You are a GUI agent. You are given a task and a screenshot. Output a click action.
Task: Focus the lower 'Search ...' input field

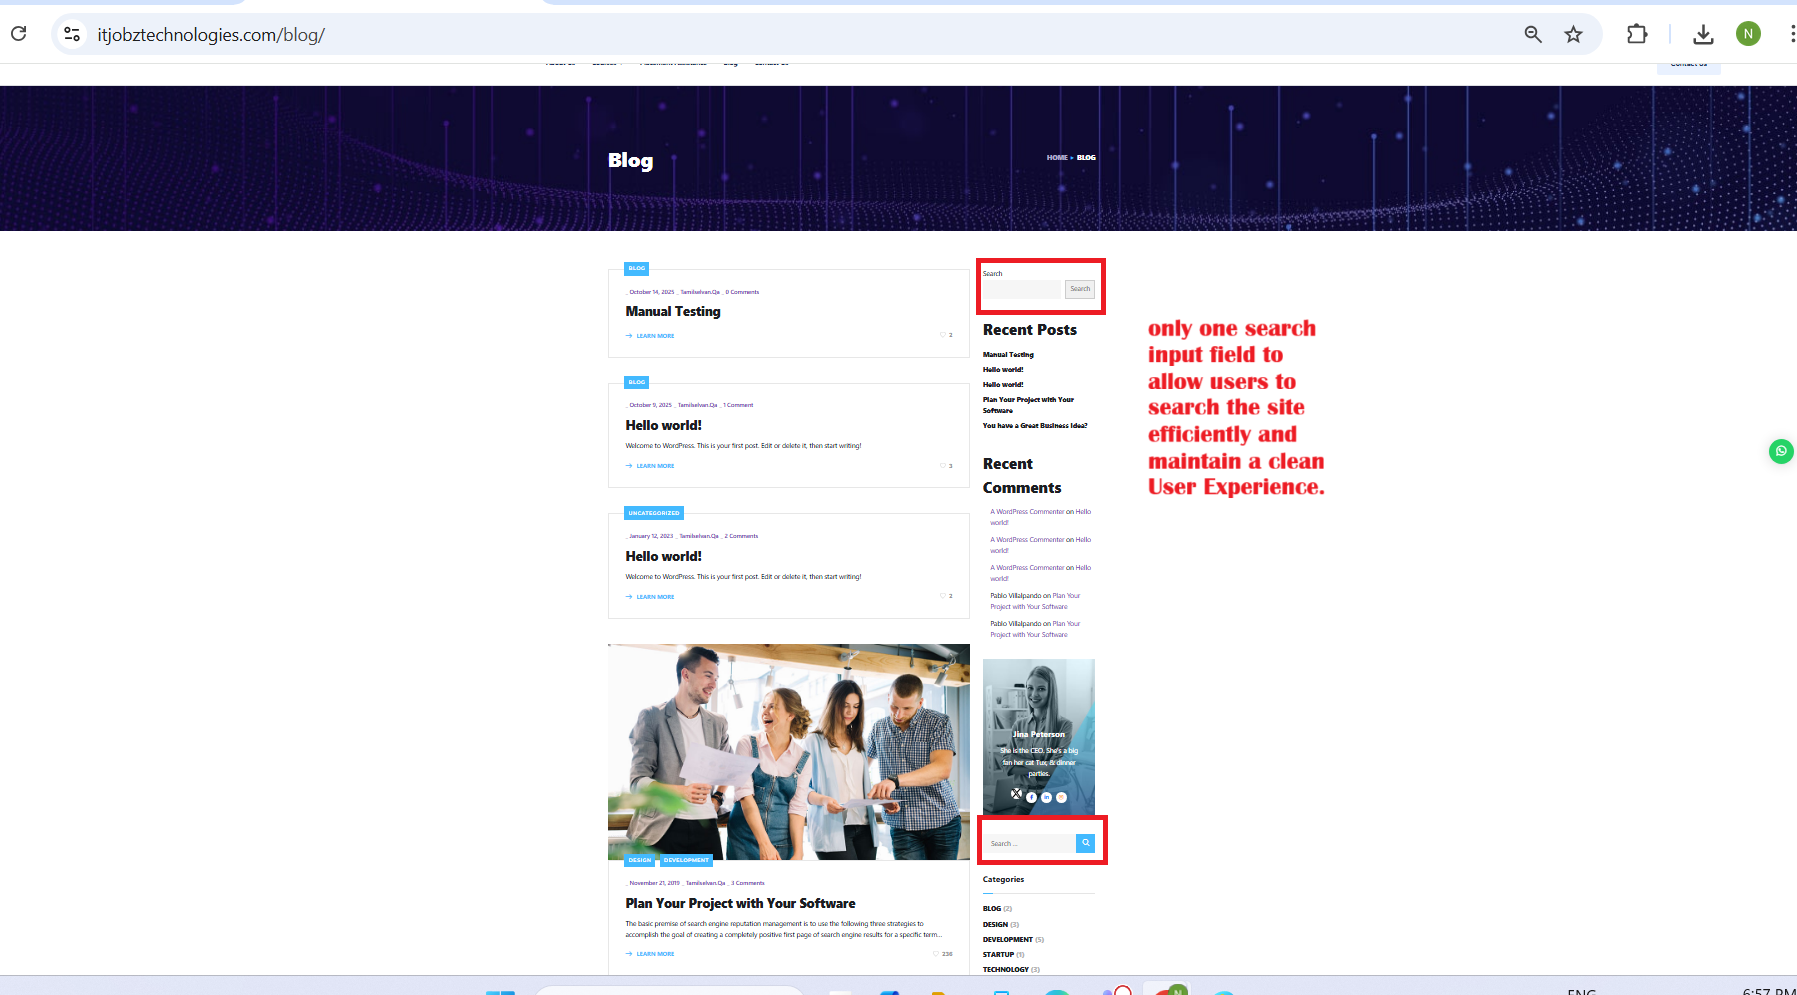click(1030, 844)
